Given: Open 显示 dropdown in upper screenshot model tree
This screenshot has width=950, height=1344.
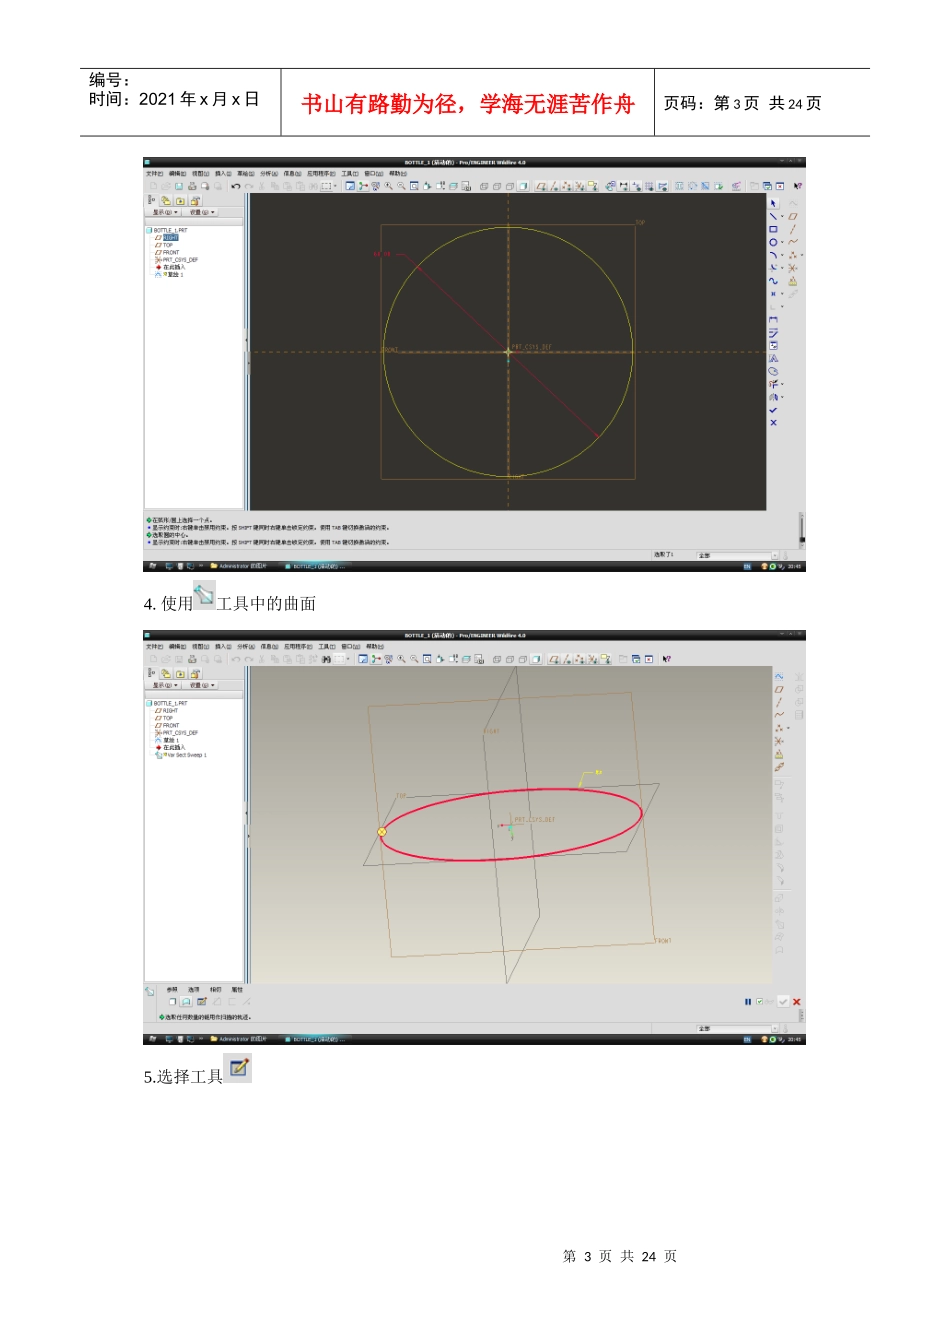Looking at the screenshot, I should point(166,212).
